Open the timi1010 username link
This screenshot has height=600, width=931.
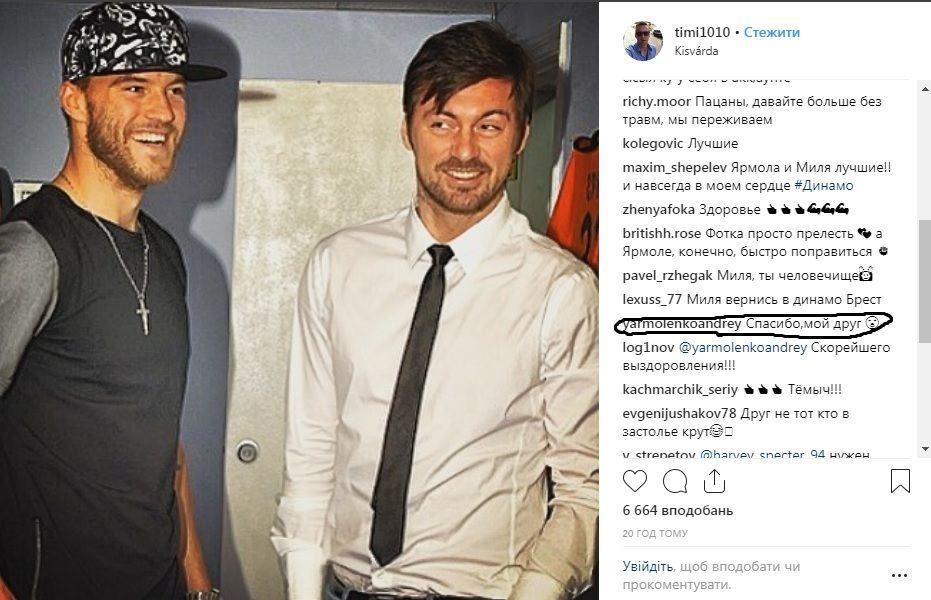702,32
